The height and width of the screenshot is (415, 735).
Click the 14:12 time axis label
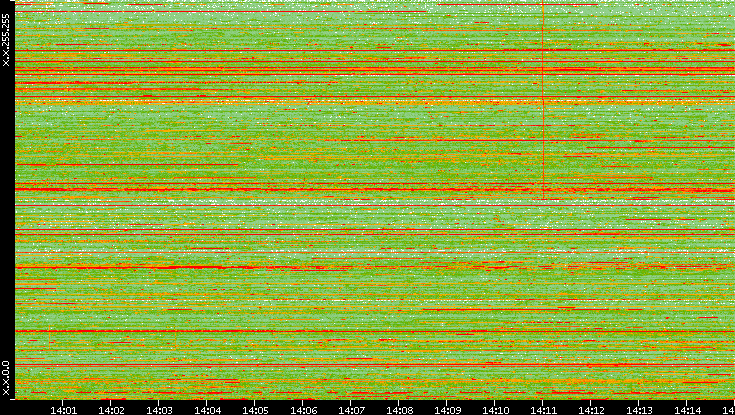591,408
